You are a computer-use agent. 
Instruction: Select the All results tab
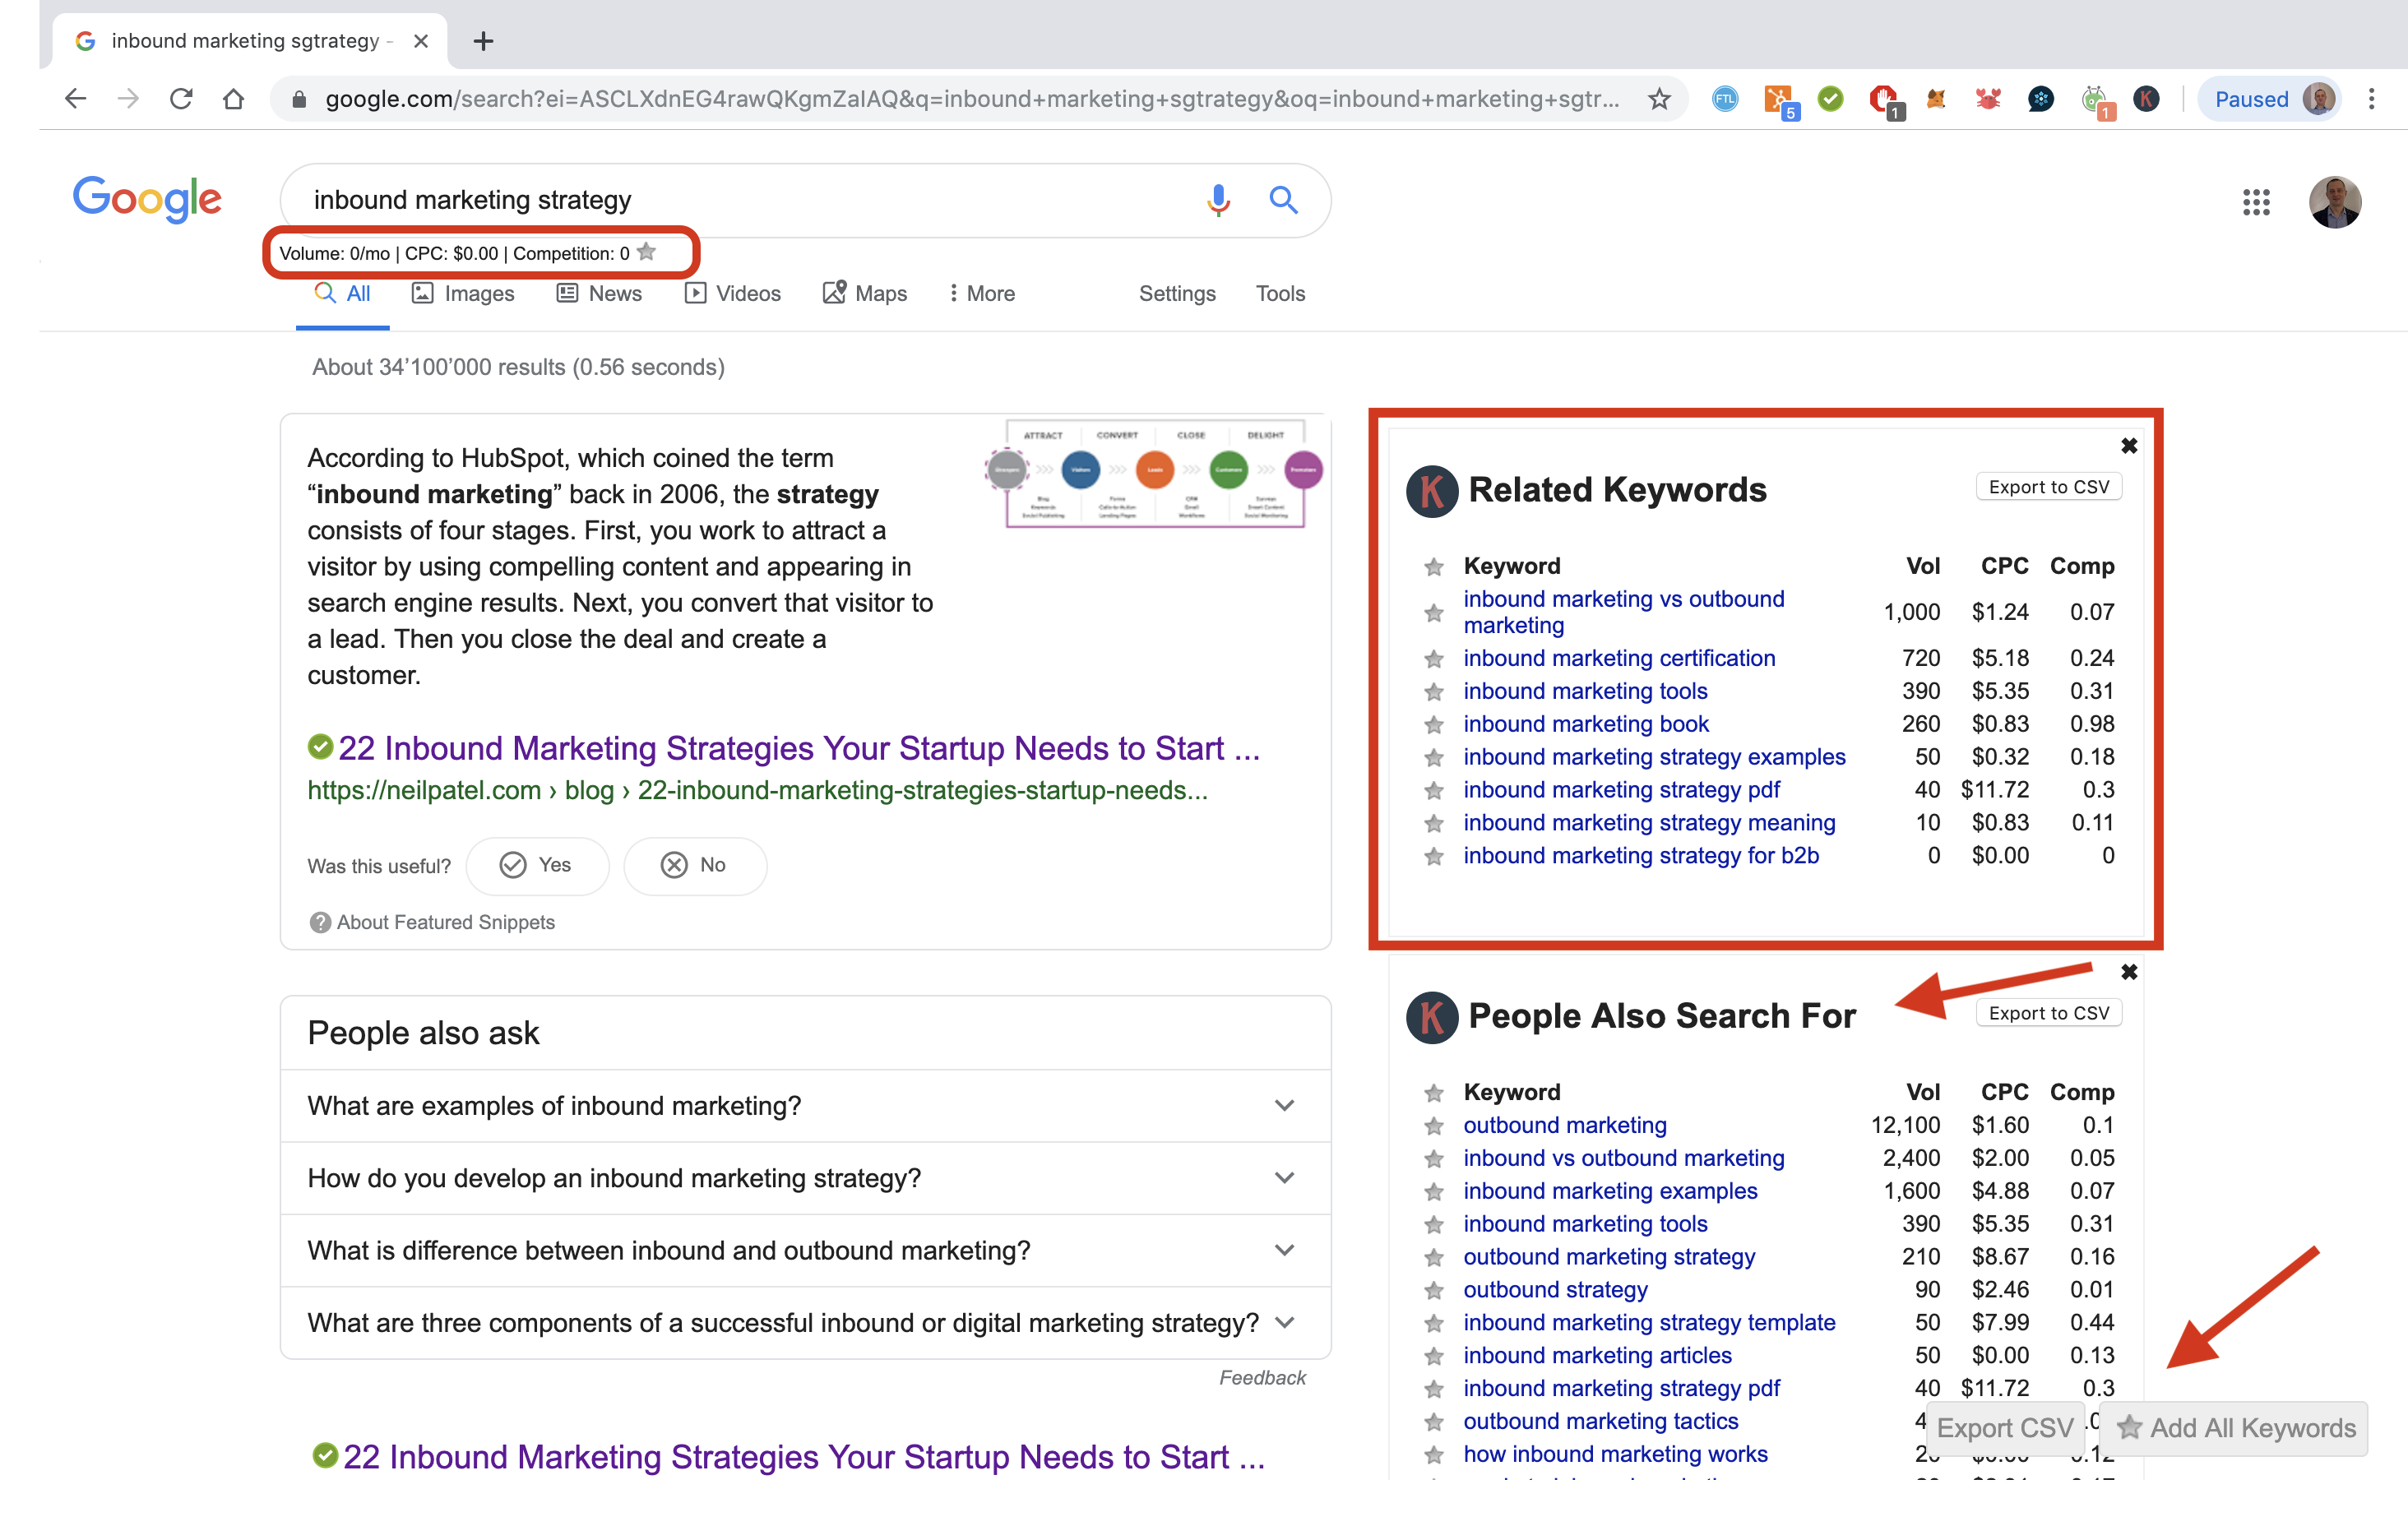pos(342,294)
